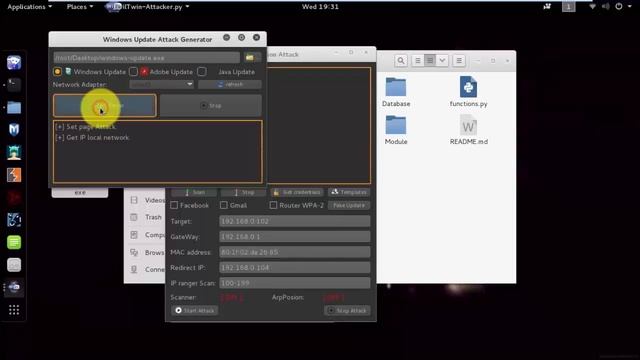Open the Module folder
The image size is (640, 360).
[396, 130]
